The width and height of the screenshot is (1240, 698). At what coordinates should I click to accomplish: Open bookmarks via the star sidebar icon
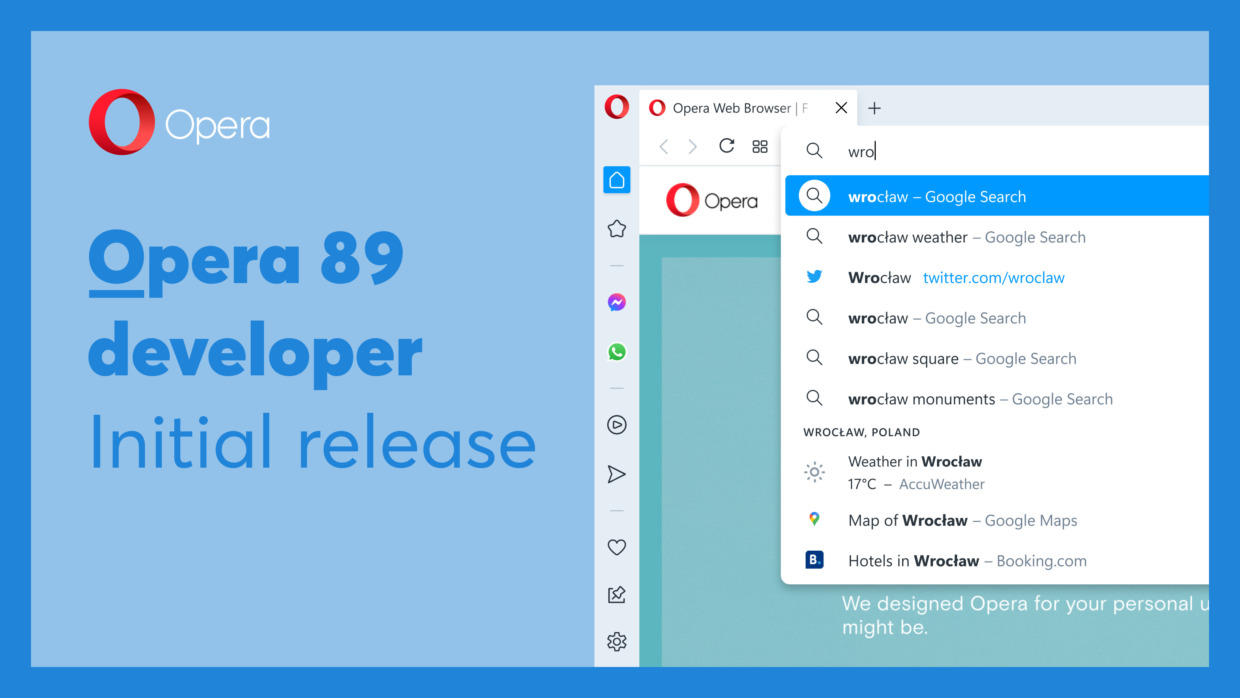pos(616,228)
